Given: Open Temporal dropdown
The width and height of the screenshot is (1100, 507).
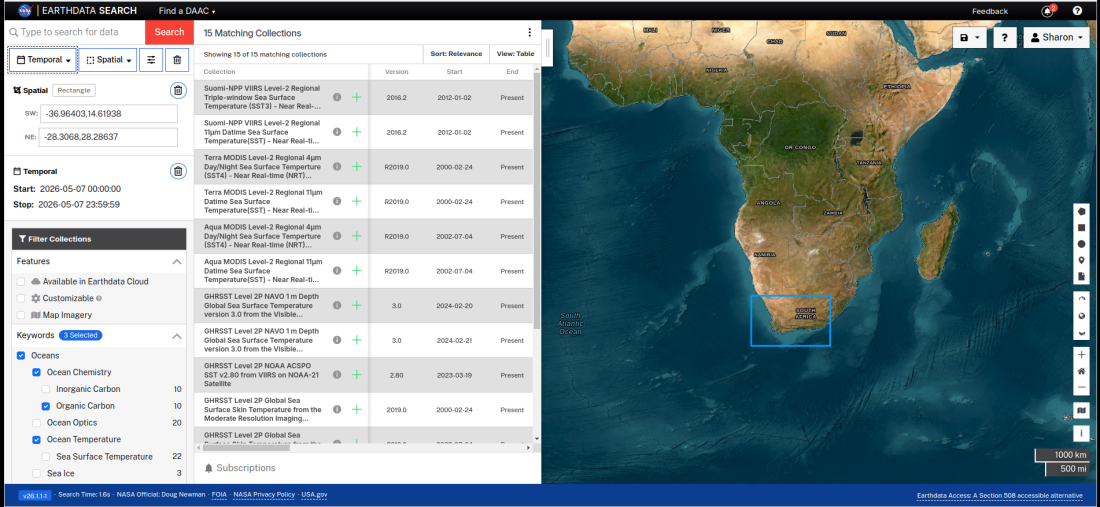Looking at the screenshot, I should pos(43,60).
